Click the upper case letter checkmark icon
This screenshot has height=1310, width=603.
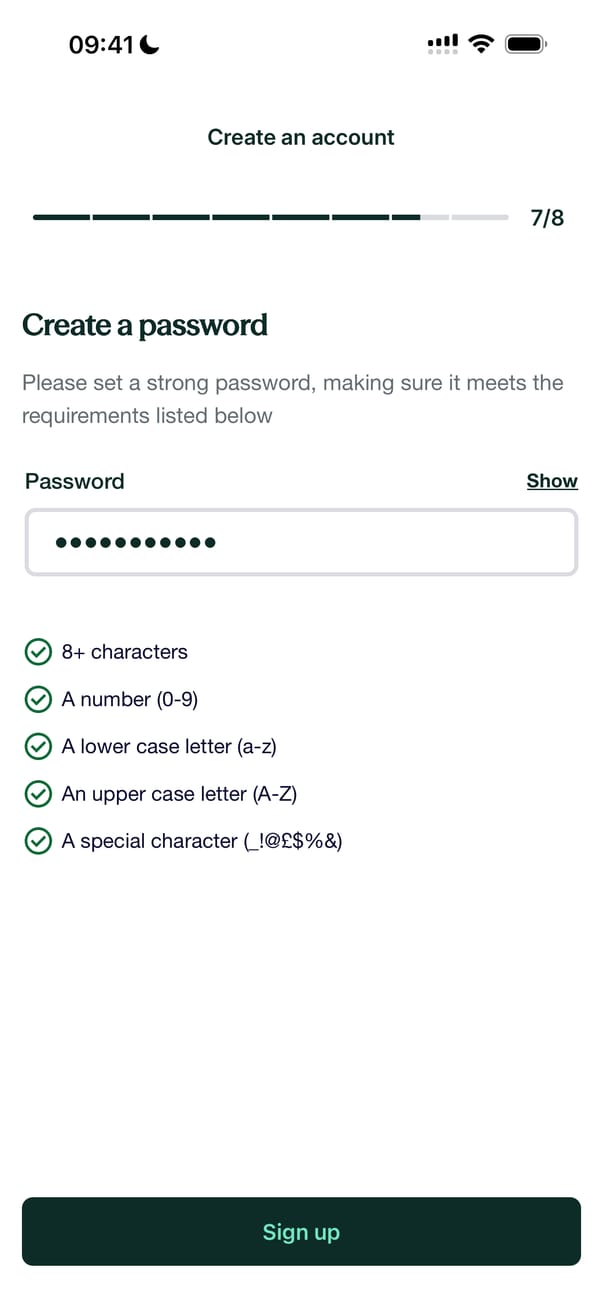pyautogui.click(x=38, y=794)
